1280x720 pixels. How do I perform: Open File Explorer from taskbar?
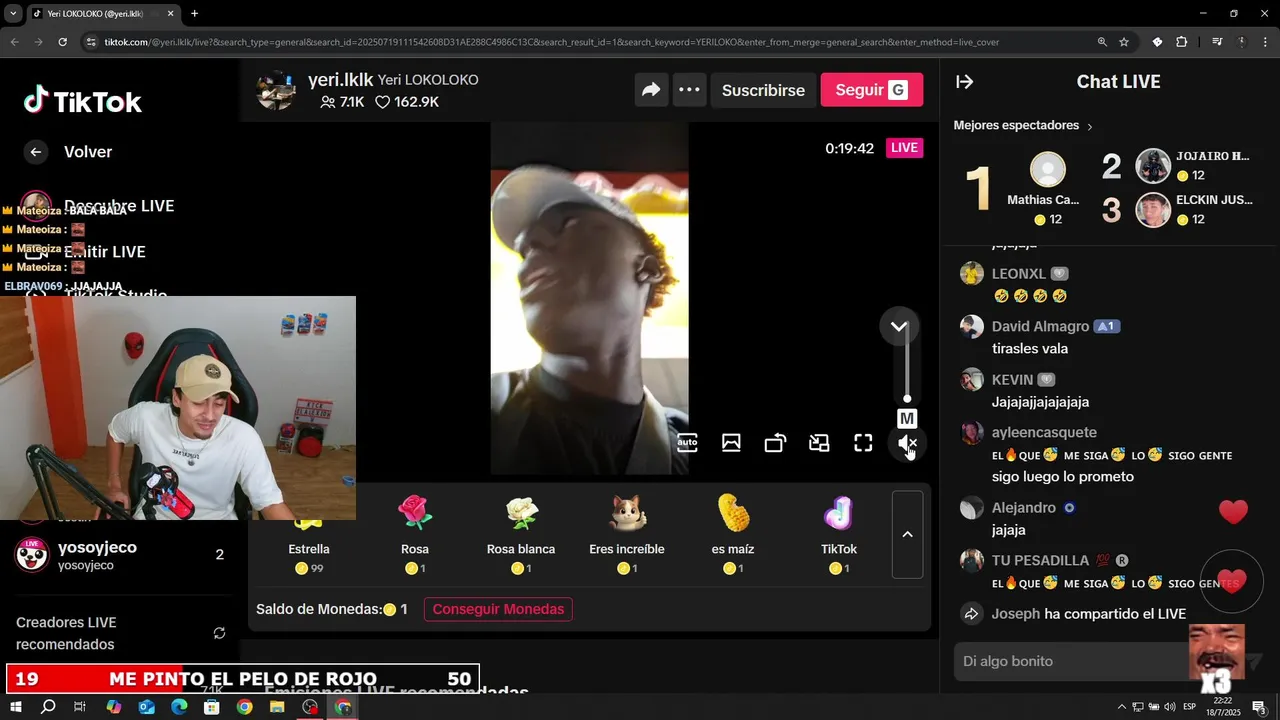click(277, 707)
